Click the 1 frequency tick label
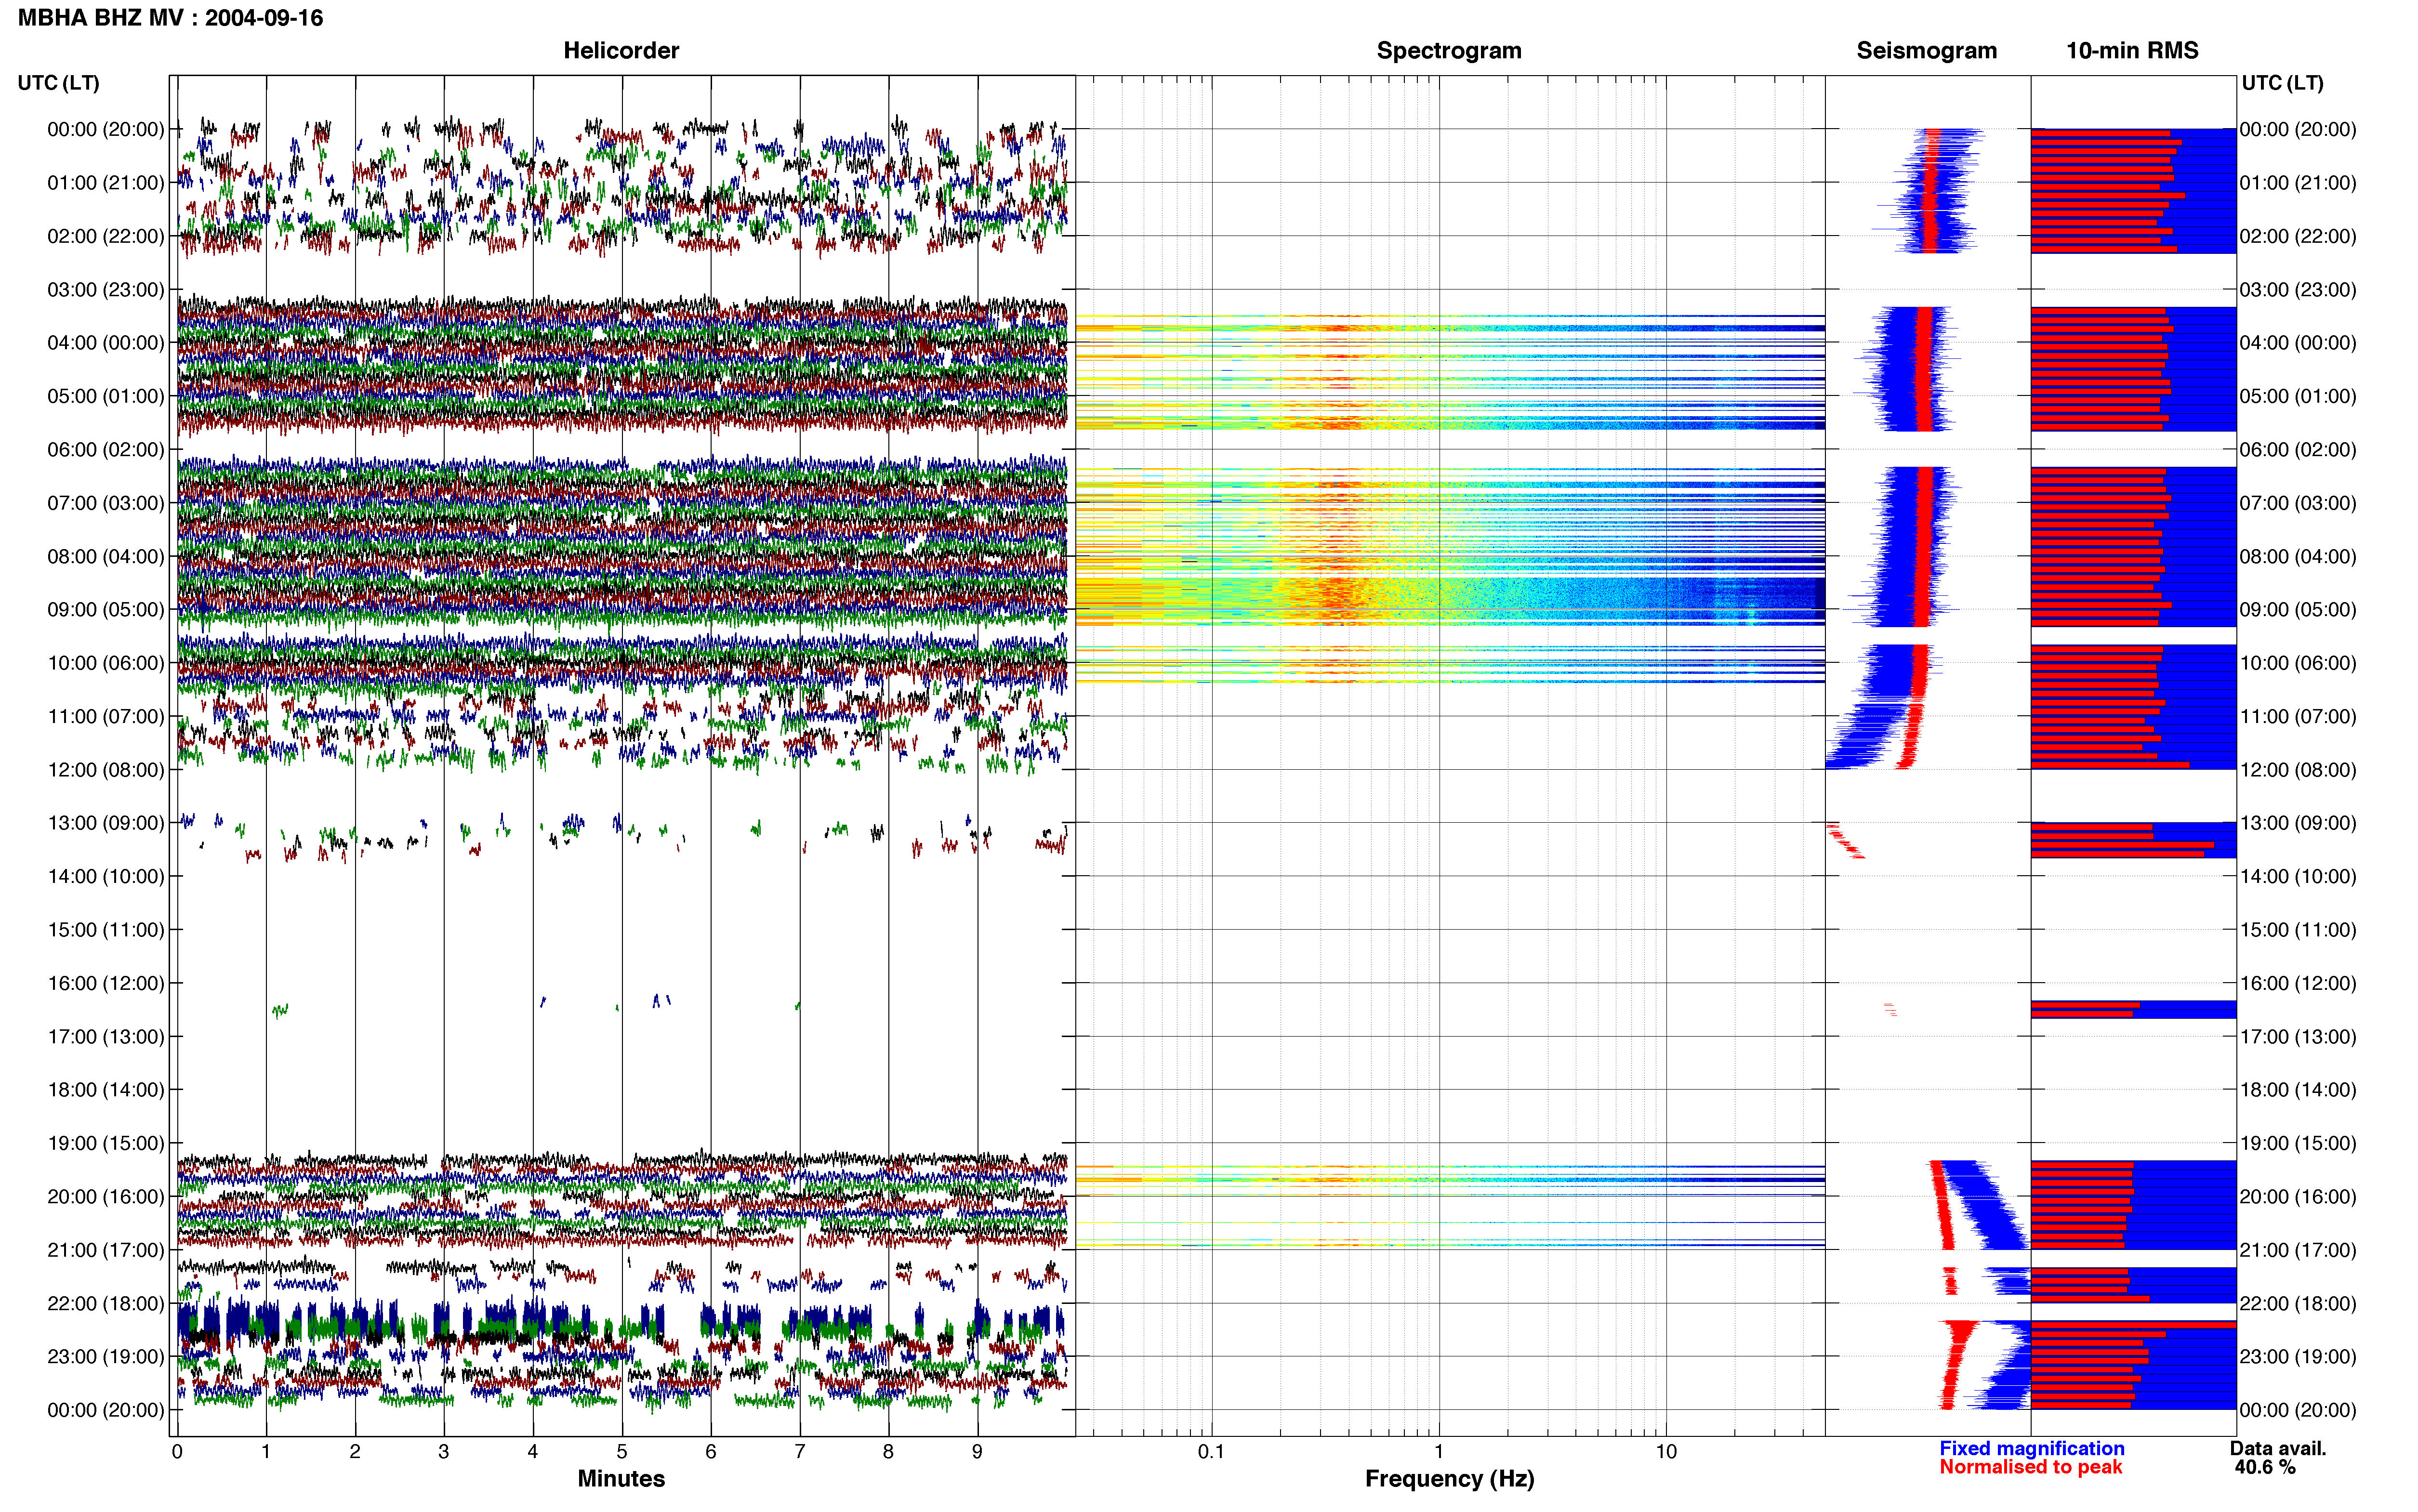Screen dimensions: 2418x1512 1439,1452
